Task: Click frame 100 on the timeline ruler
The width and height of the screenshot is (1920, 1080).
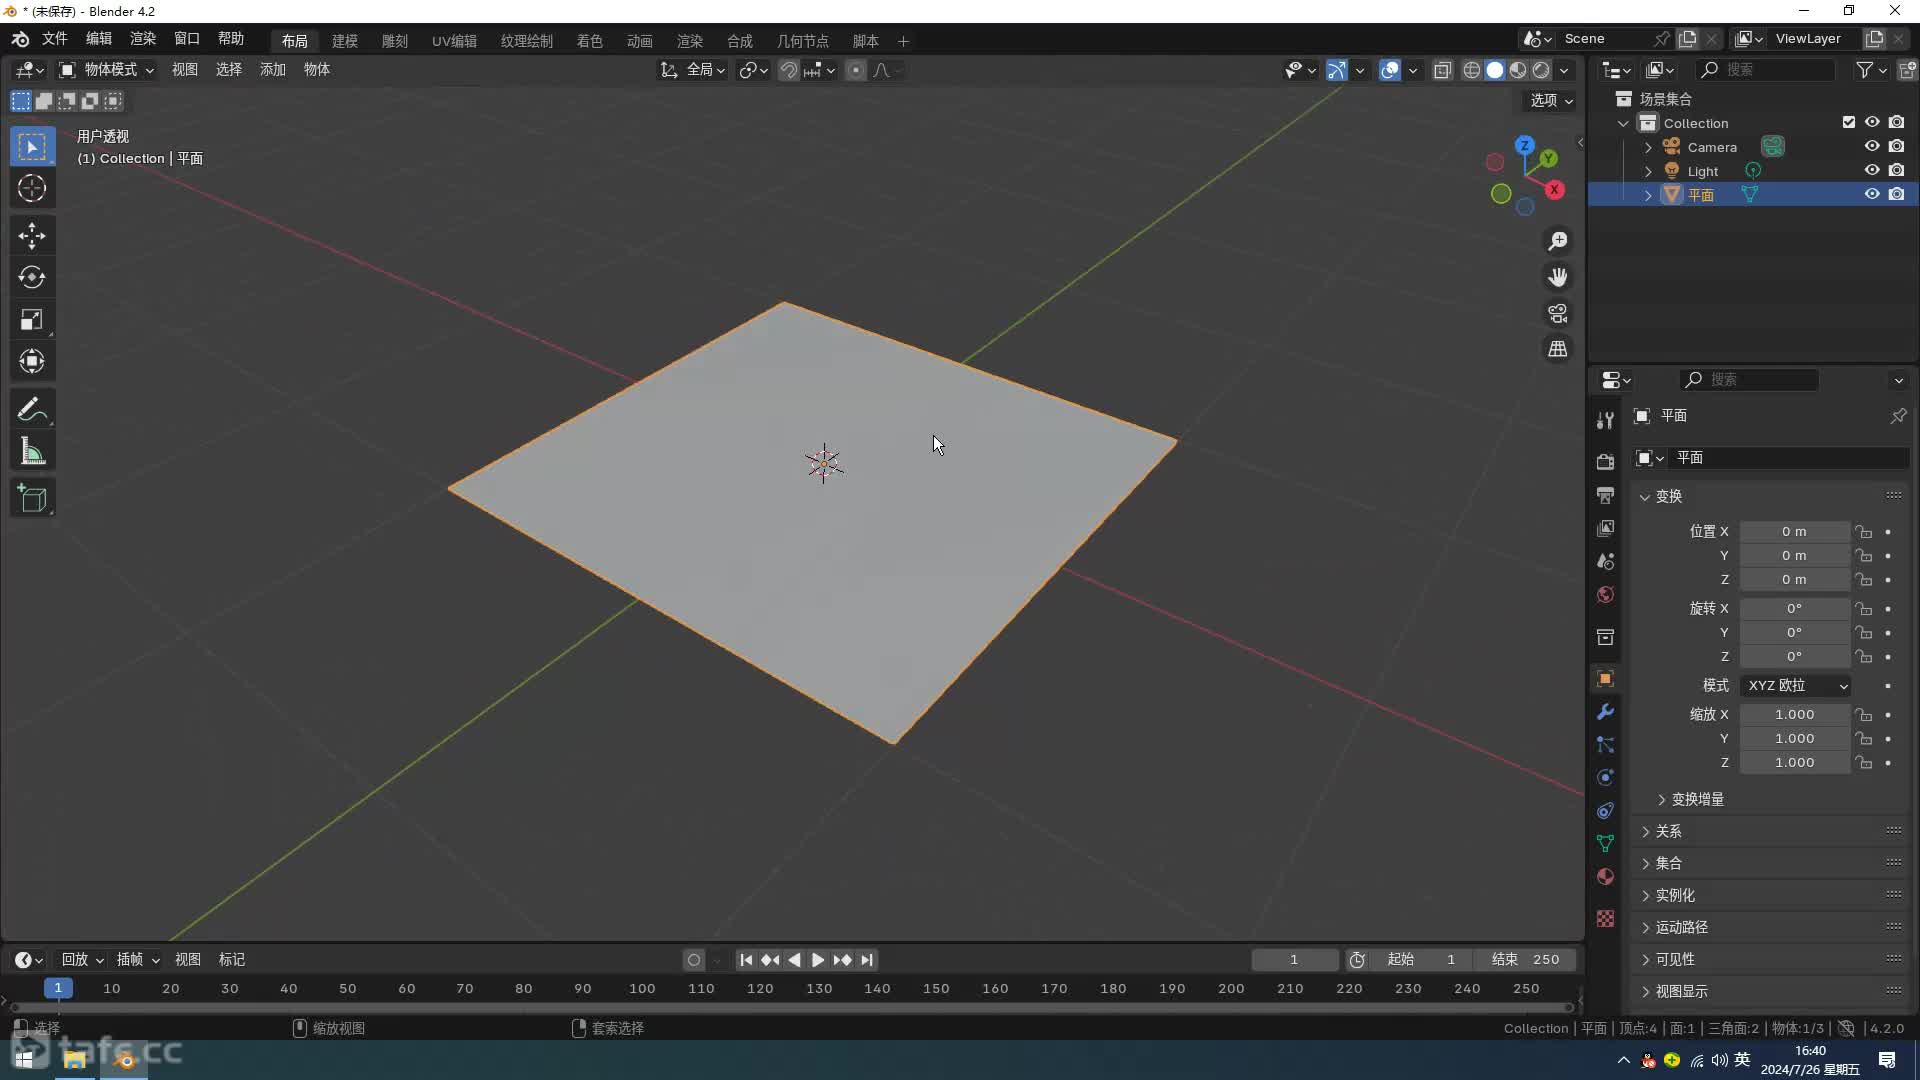Action: [642, 988]
